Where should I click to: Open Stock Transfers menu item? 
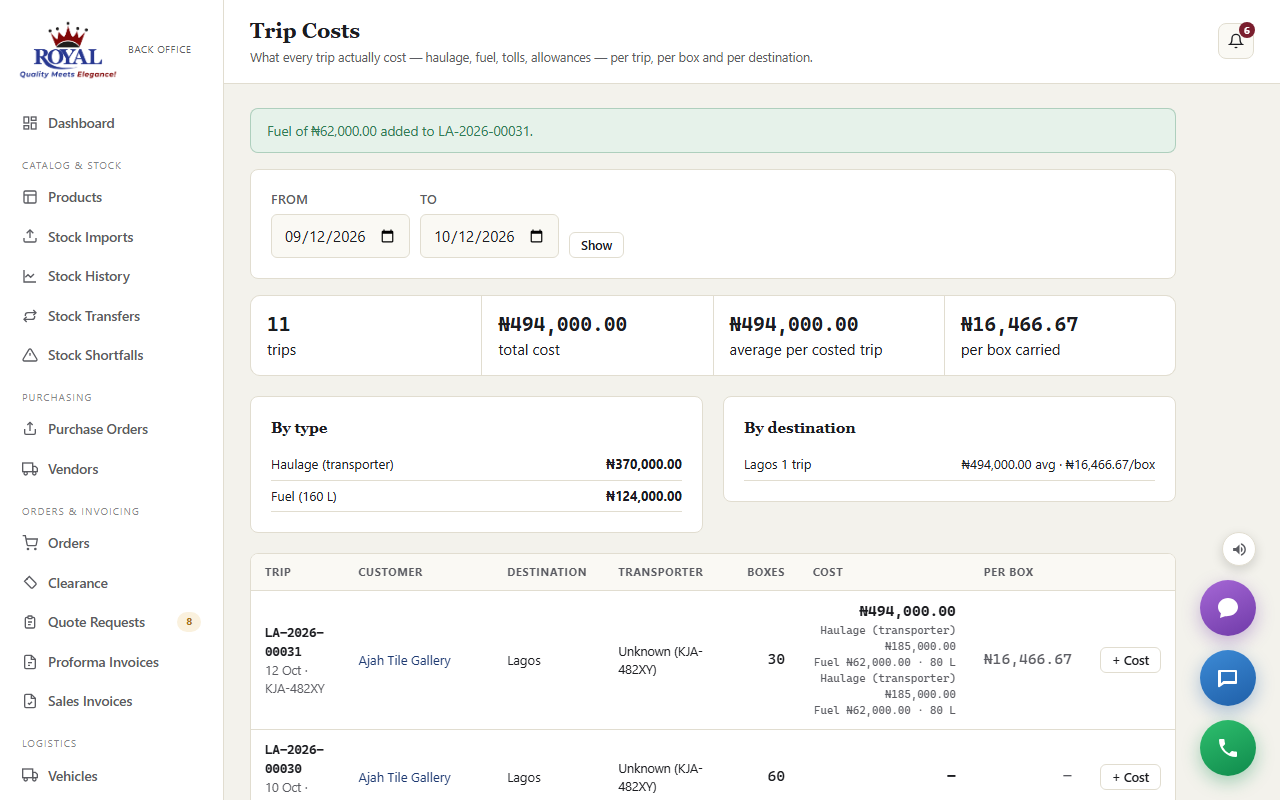coord(111,316)
